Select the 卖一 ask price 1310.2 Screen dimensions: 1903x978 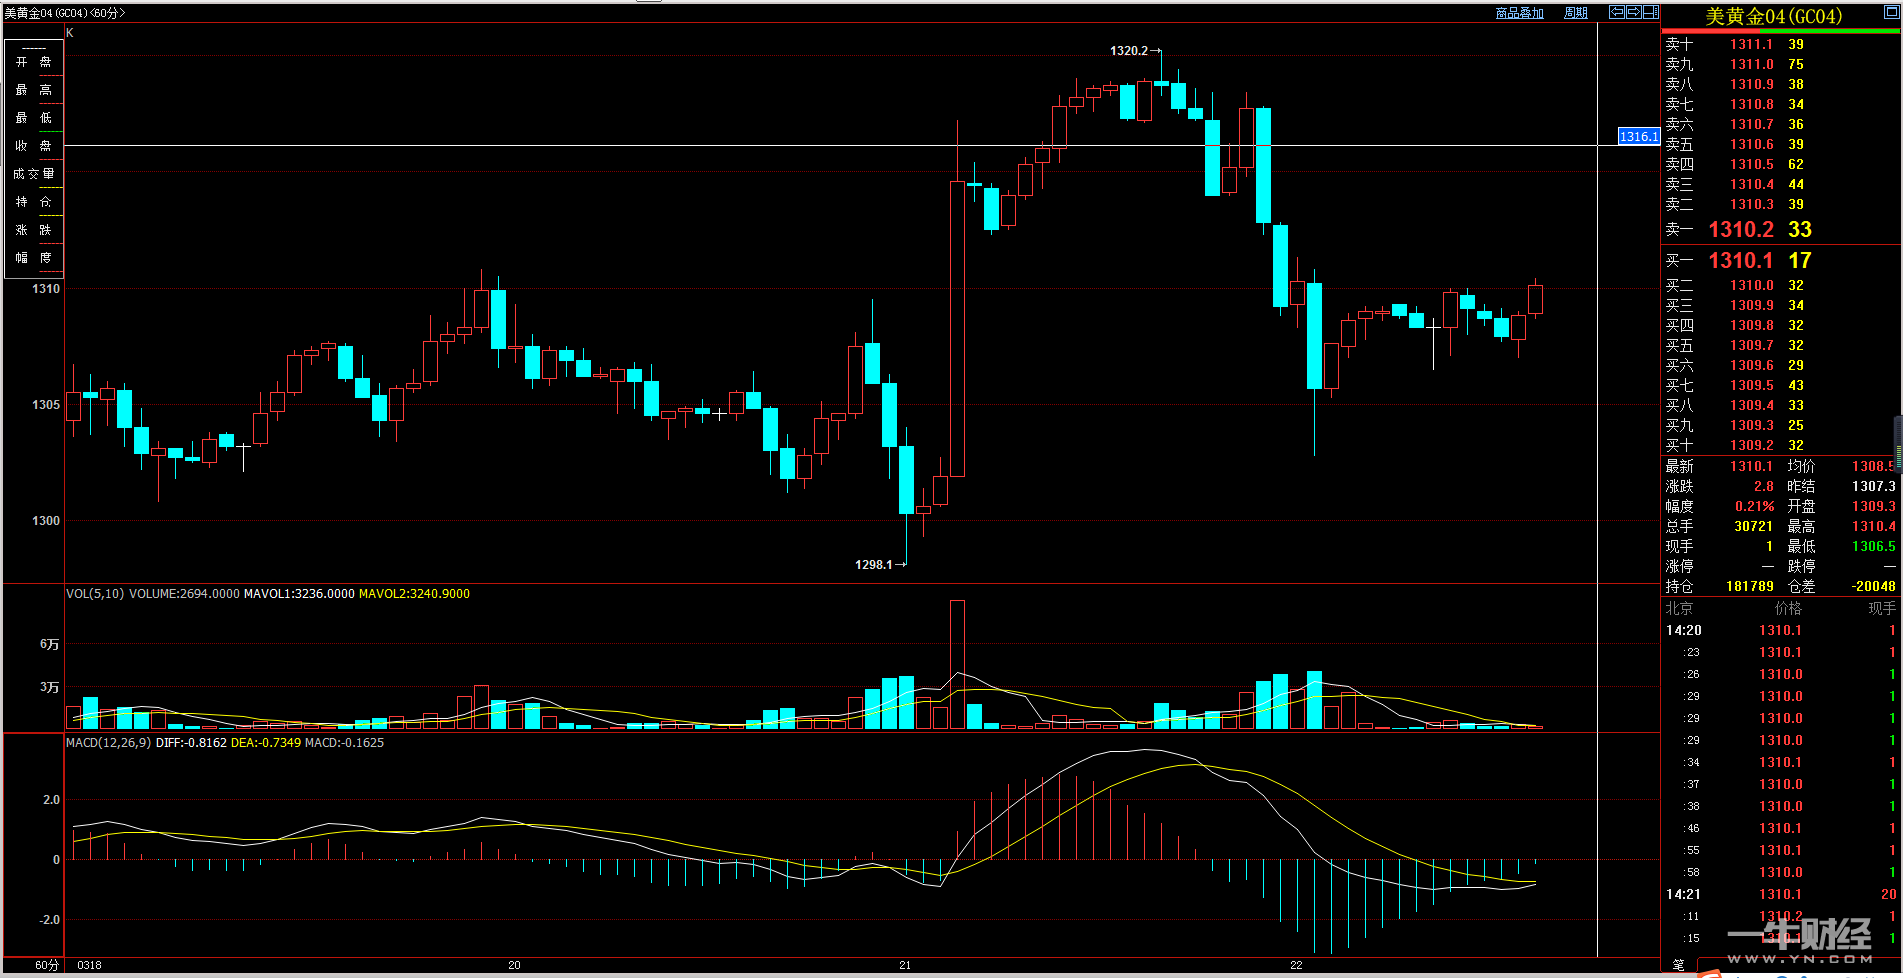[x=1740, y=230]
